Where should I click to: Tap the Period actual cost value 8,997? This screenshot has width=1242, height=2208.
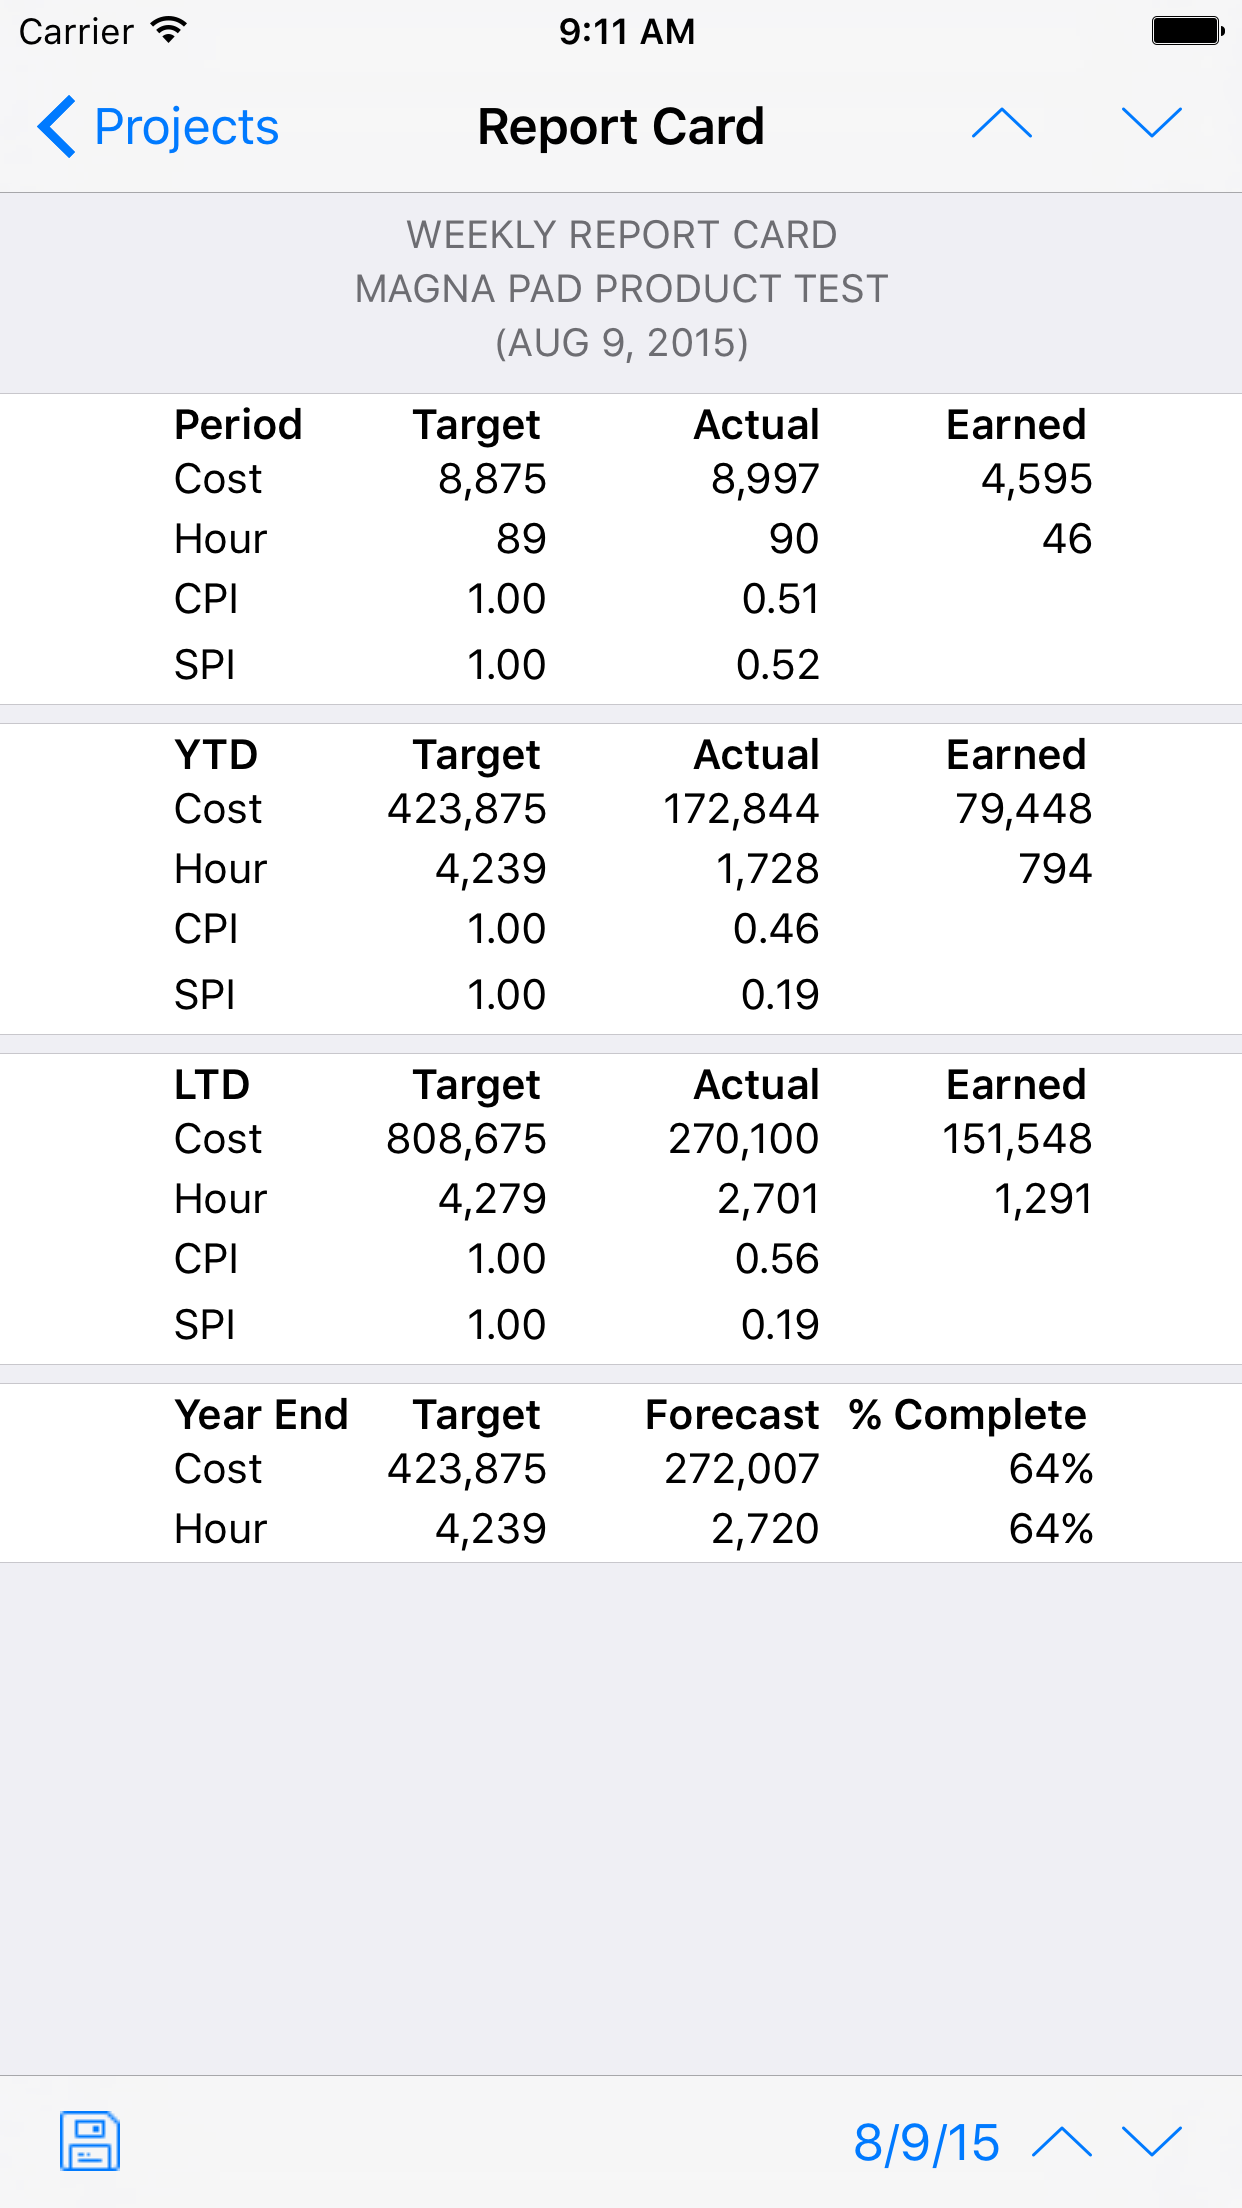[765, 479]
